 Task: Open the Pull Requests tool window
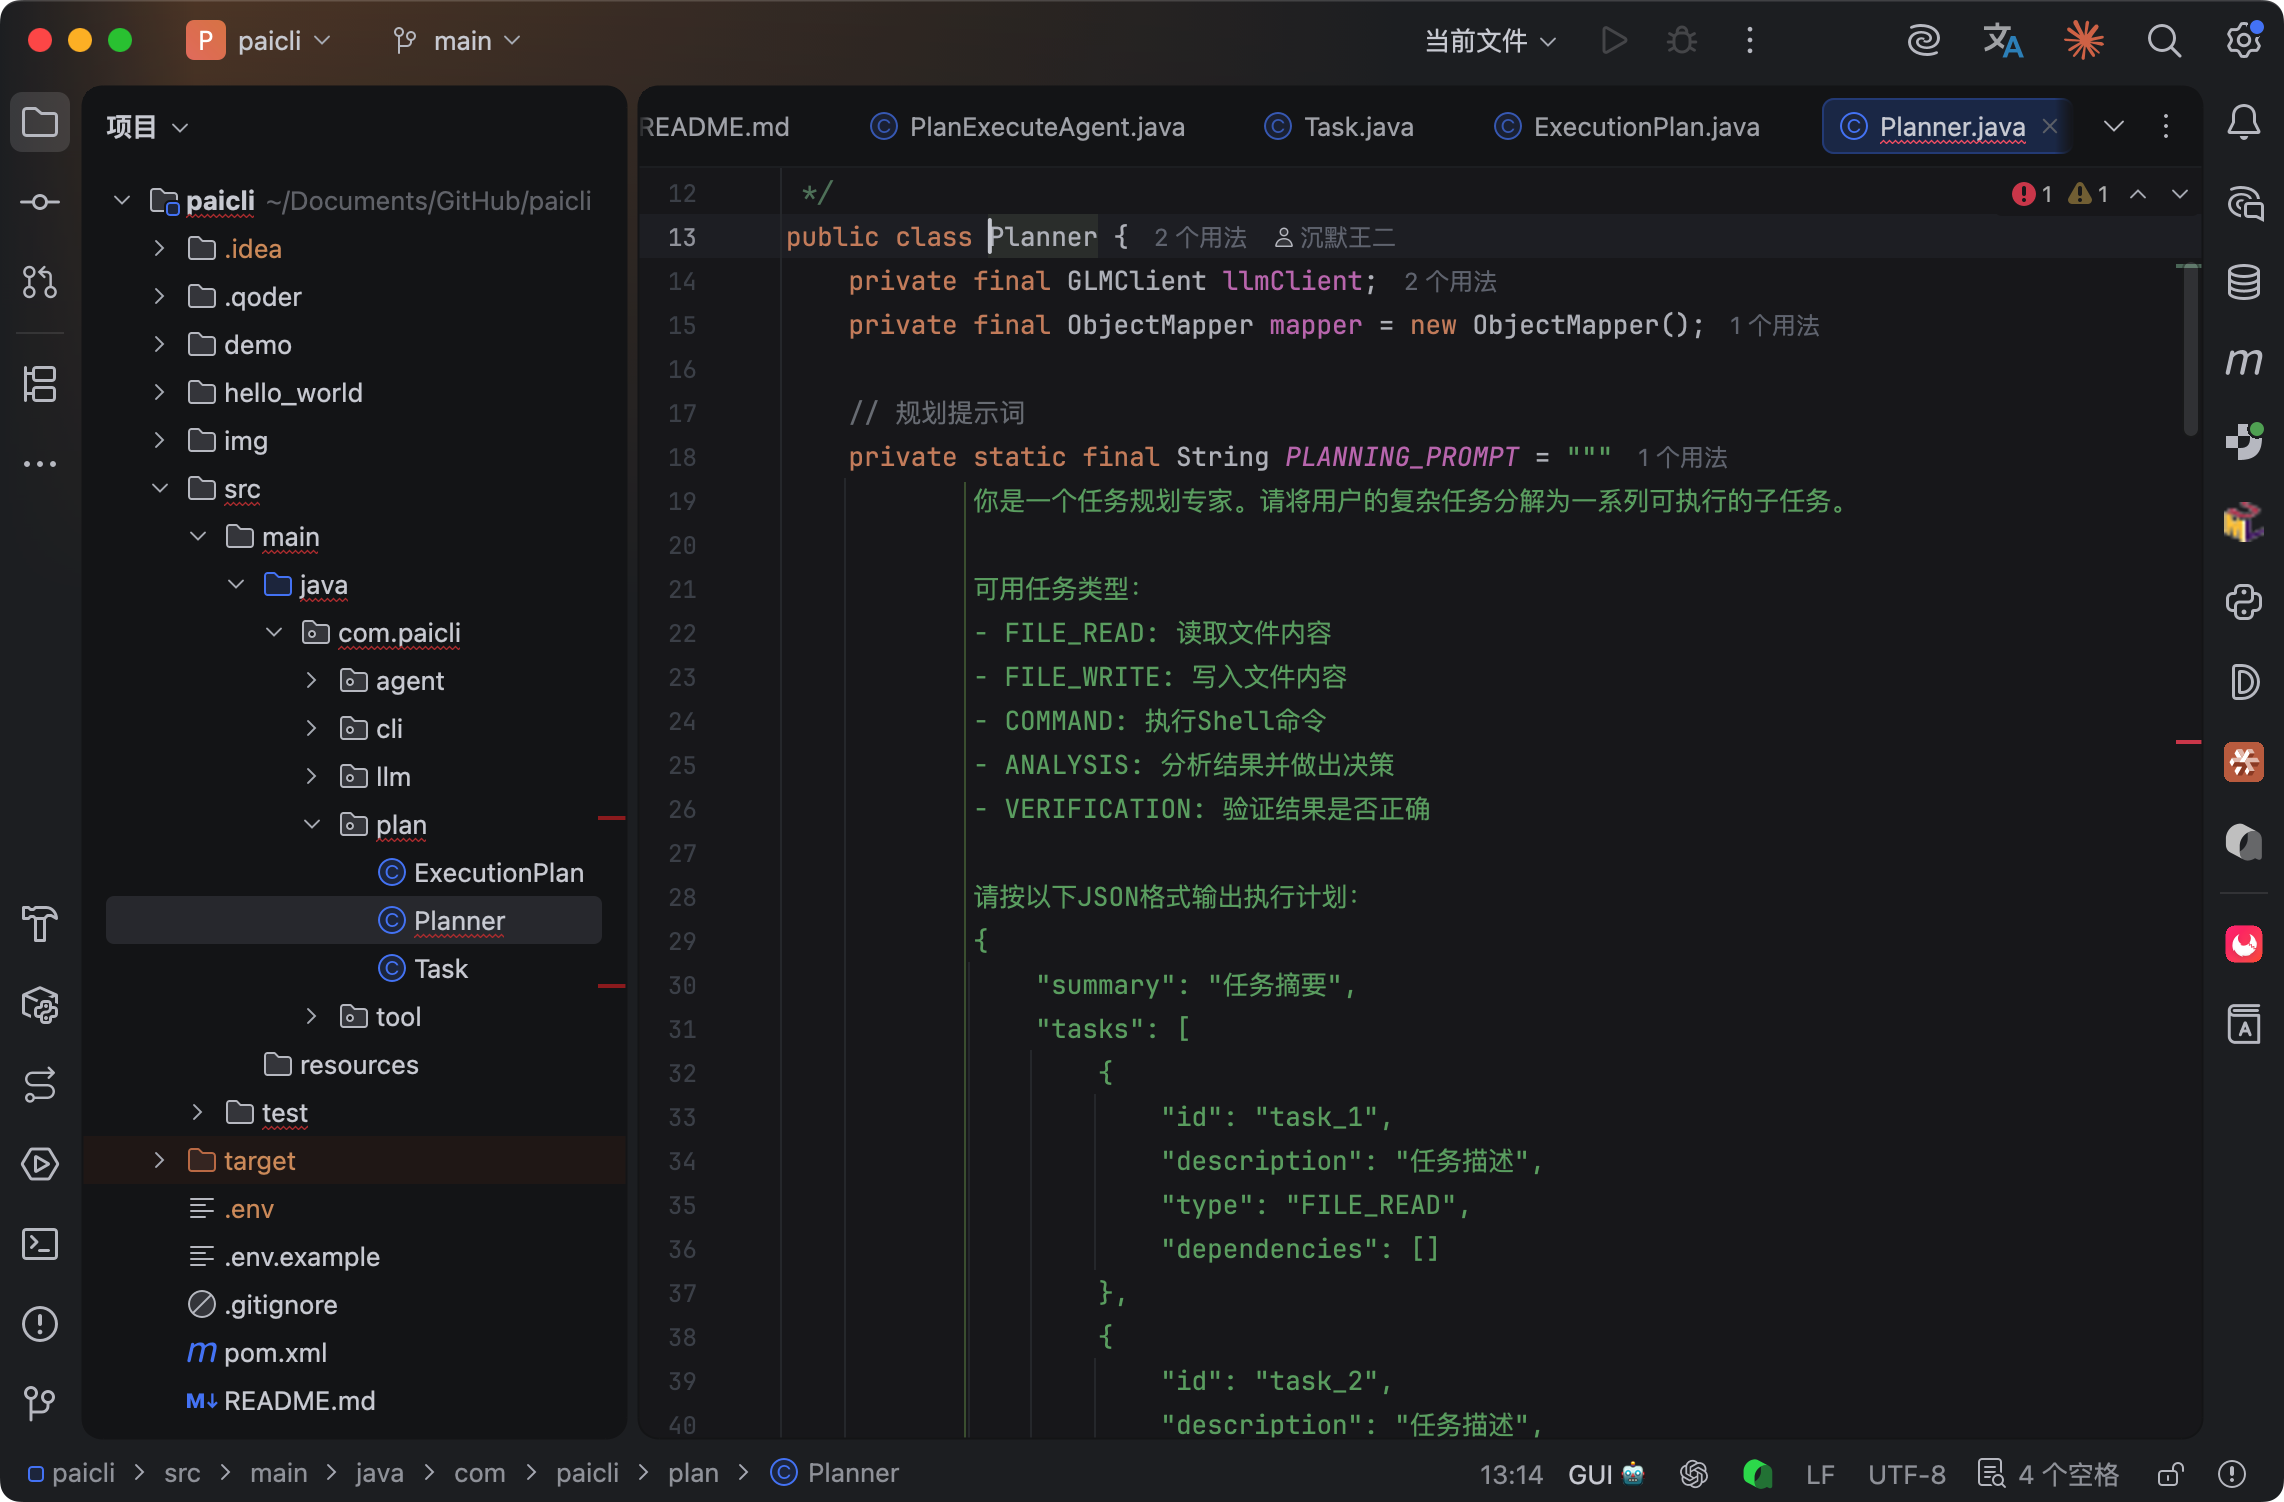pyautogui.click(x=40, y=282)
